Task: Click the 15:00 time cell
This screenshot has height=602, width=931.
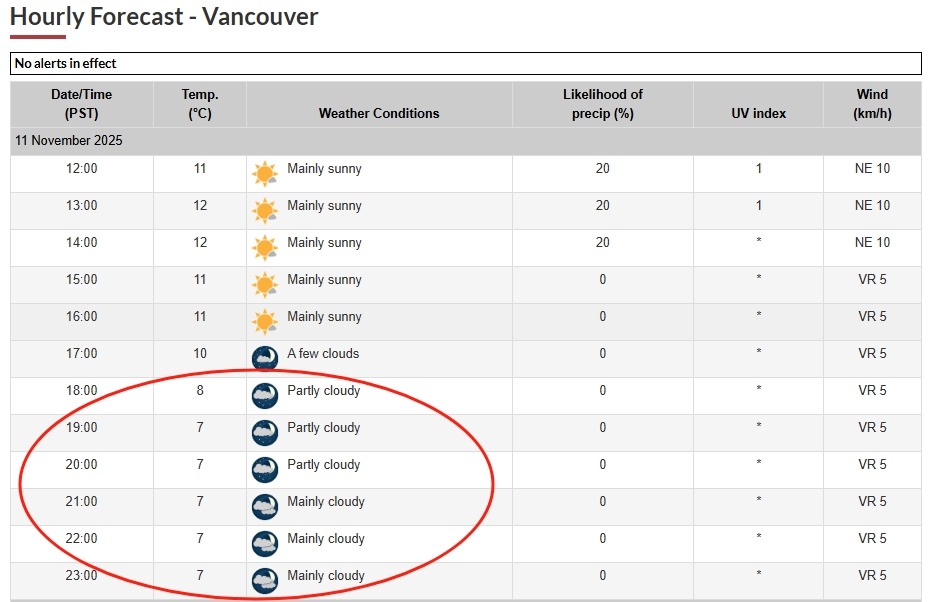Action: click(x=82, y=280)
